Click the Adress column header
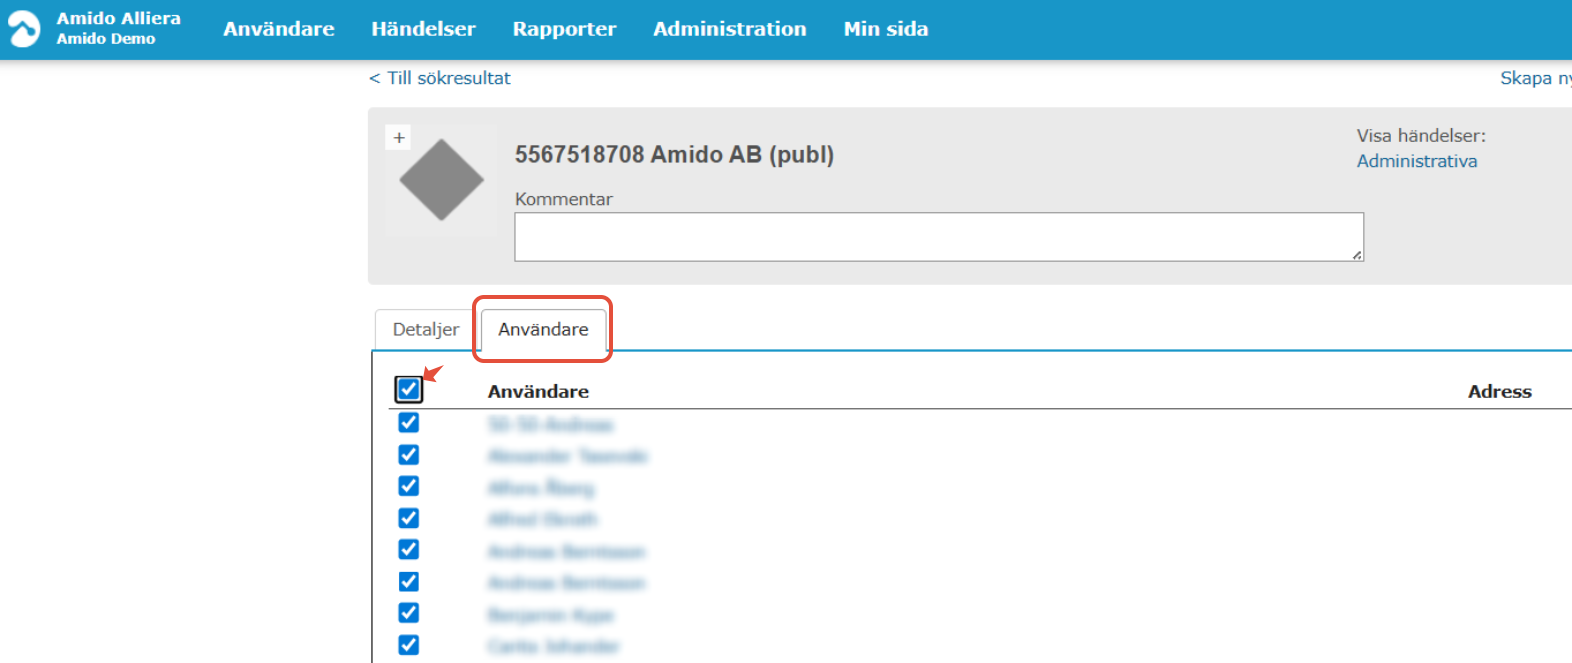 coord(1499,392)
